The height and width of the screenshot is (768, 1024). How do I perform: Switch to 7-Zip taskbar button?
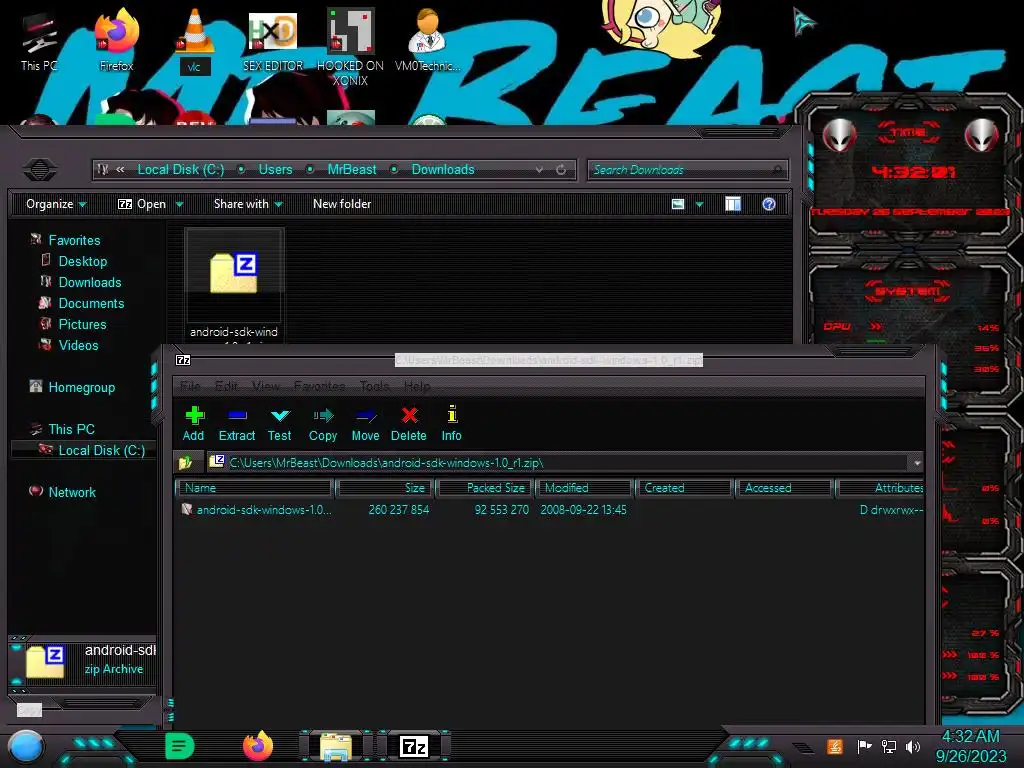414,746
